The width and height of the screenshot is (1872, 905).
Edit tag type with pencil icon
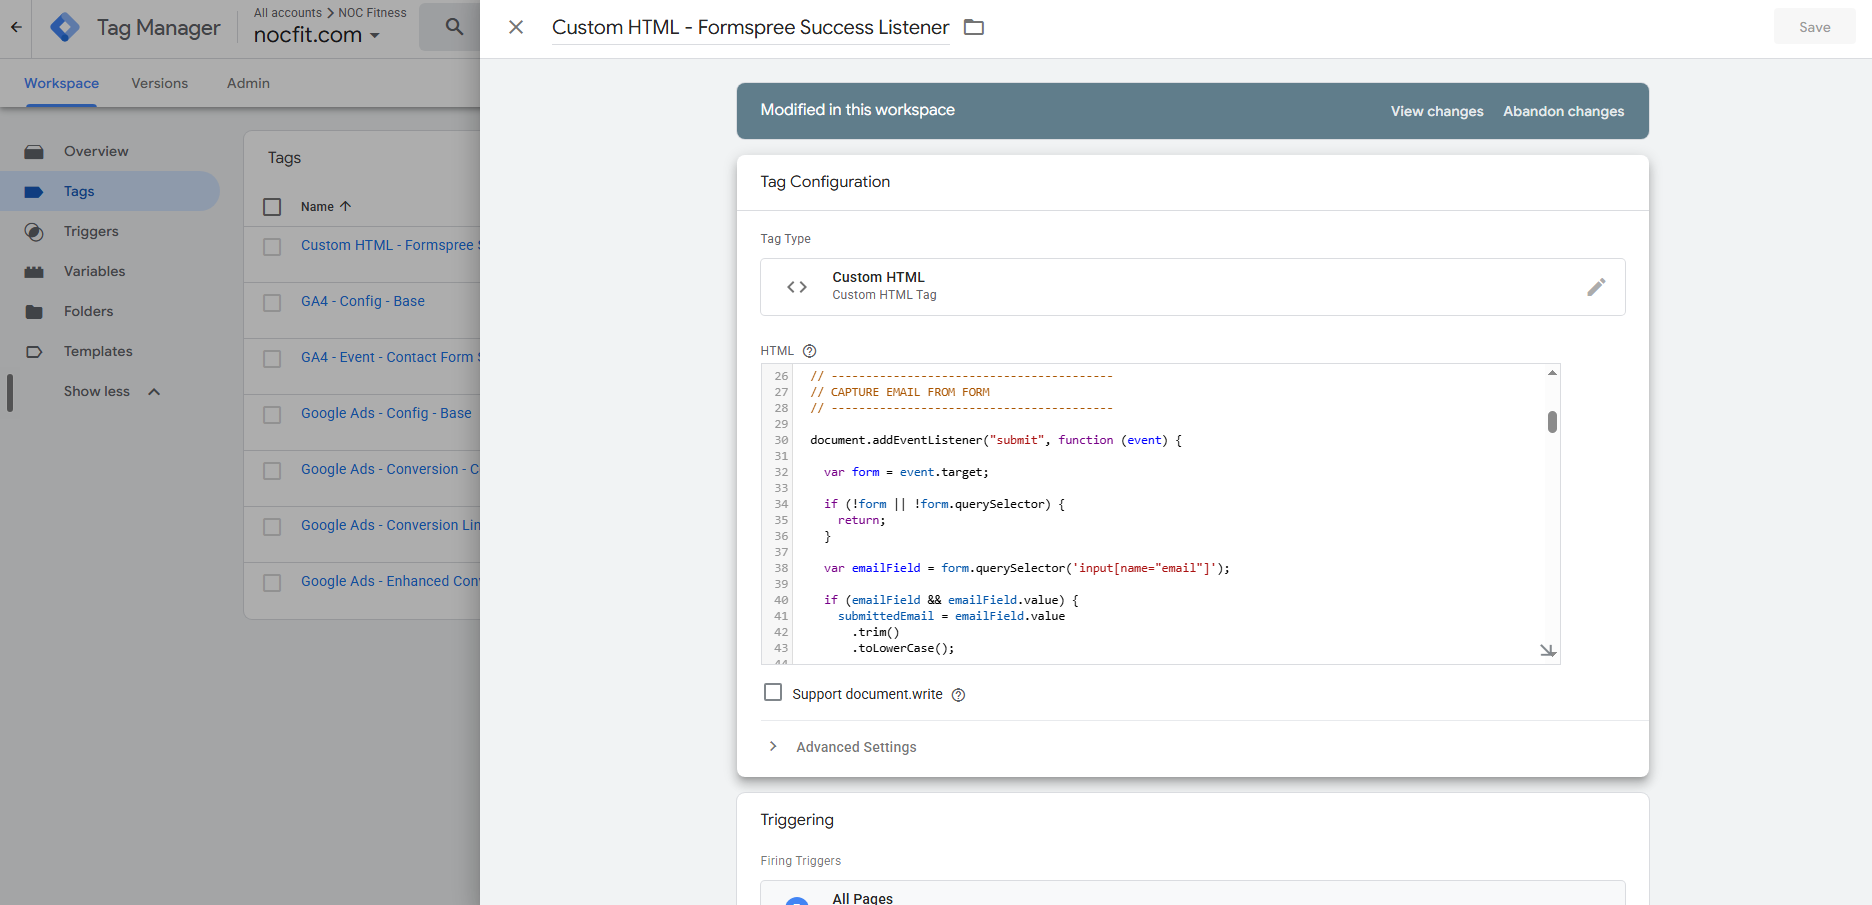pyautogui.click(x=1596, y=287)
